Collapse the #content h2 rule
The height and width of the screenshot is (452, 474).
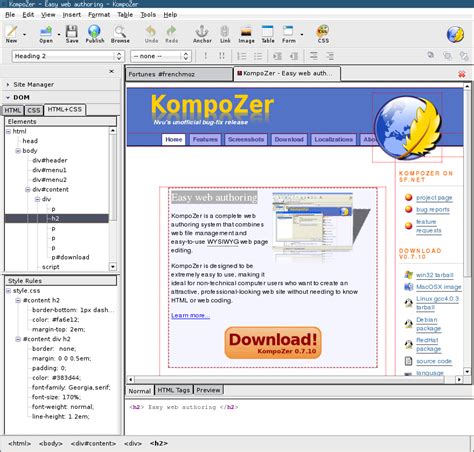point(18,301)
